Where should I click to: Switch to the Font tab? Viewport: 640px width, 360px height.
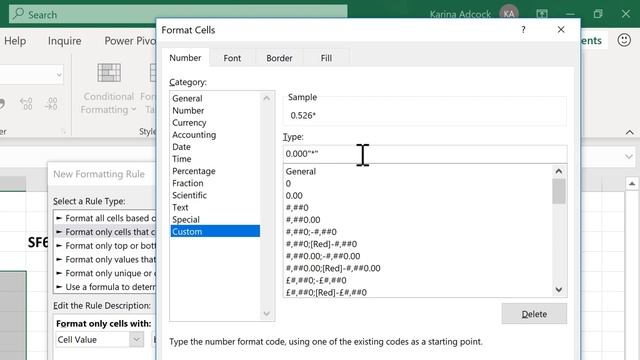[x=232, y=58]
